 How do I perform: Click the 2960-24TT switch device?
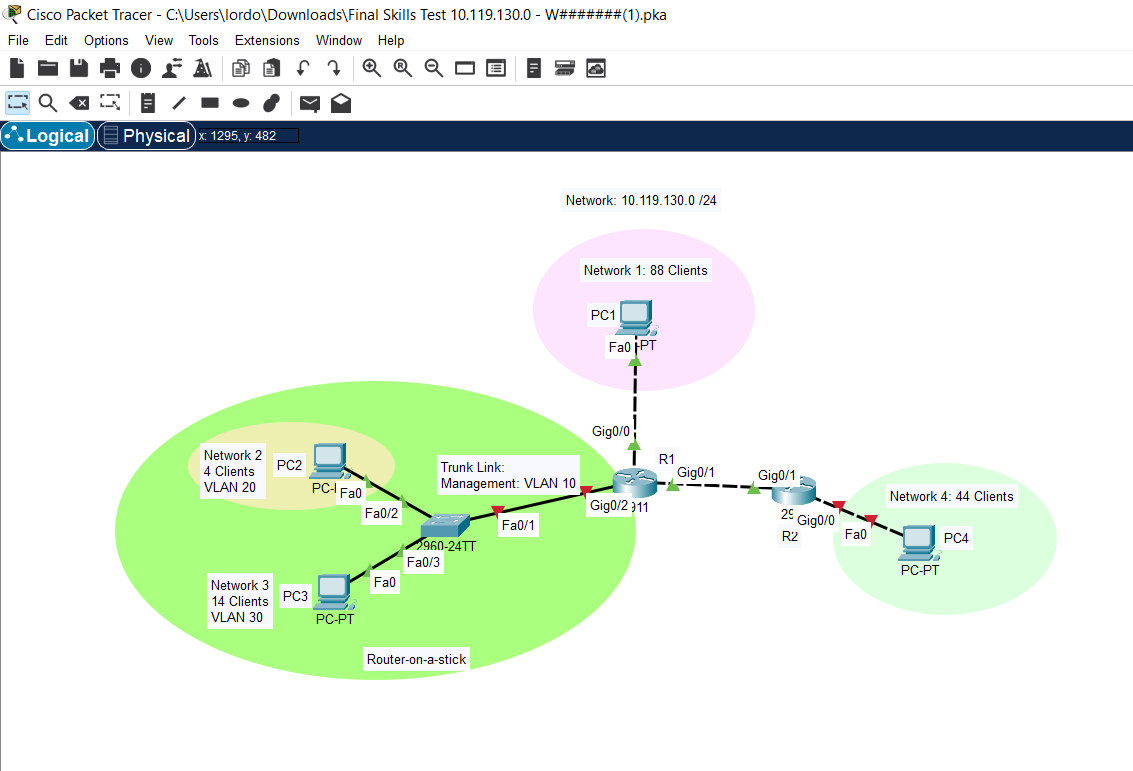coord(447,523)
